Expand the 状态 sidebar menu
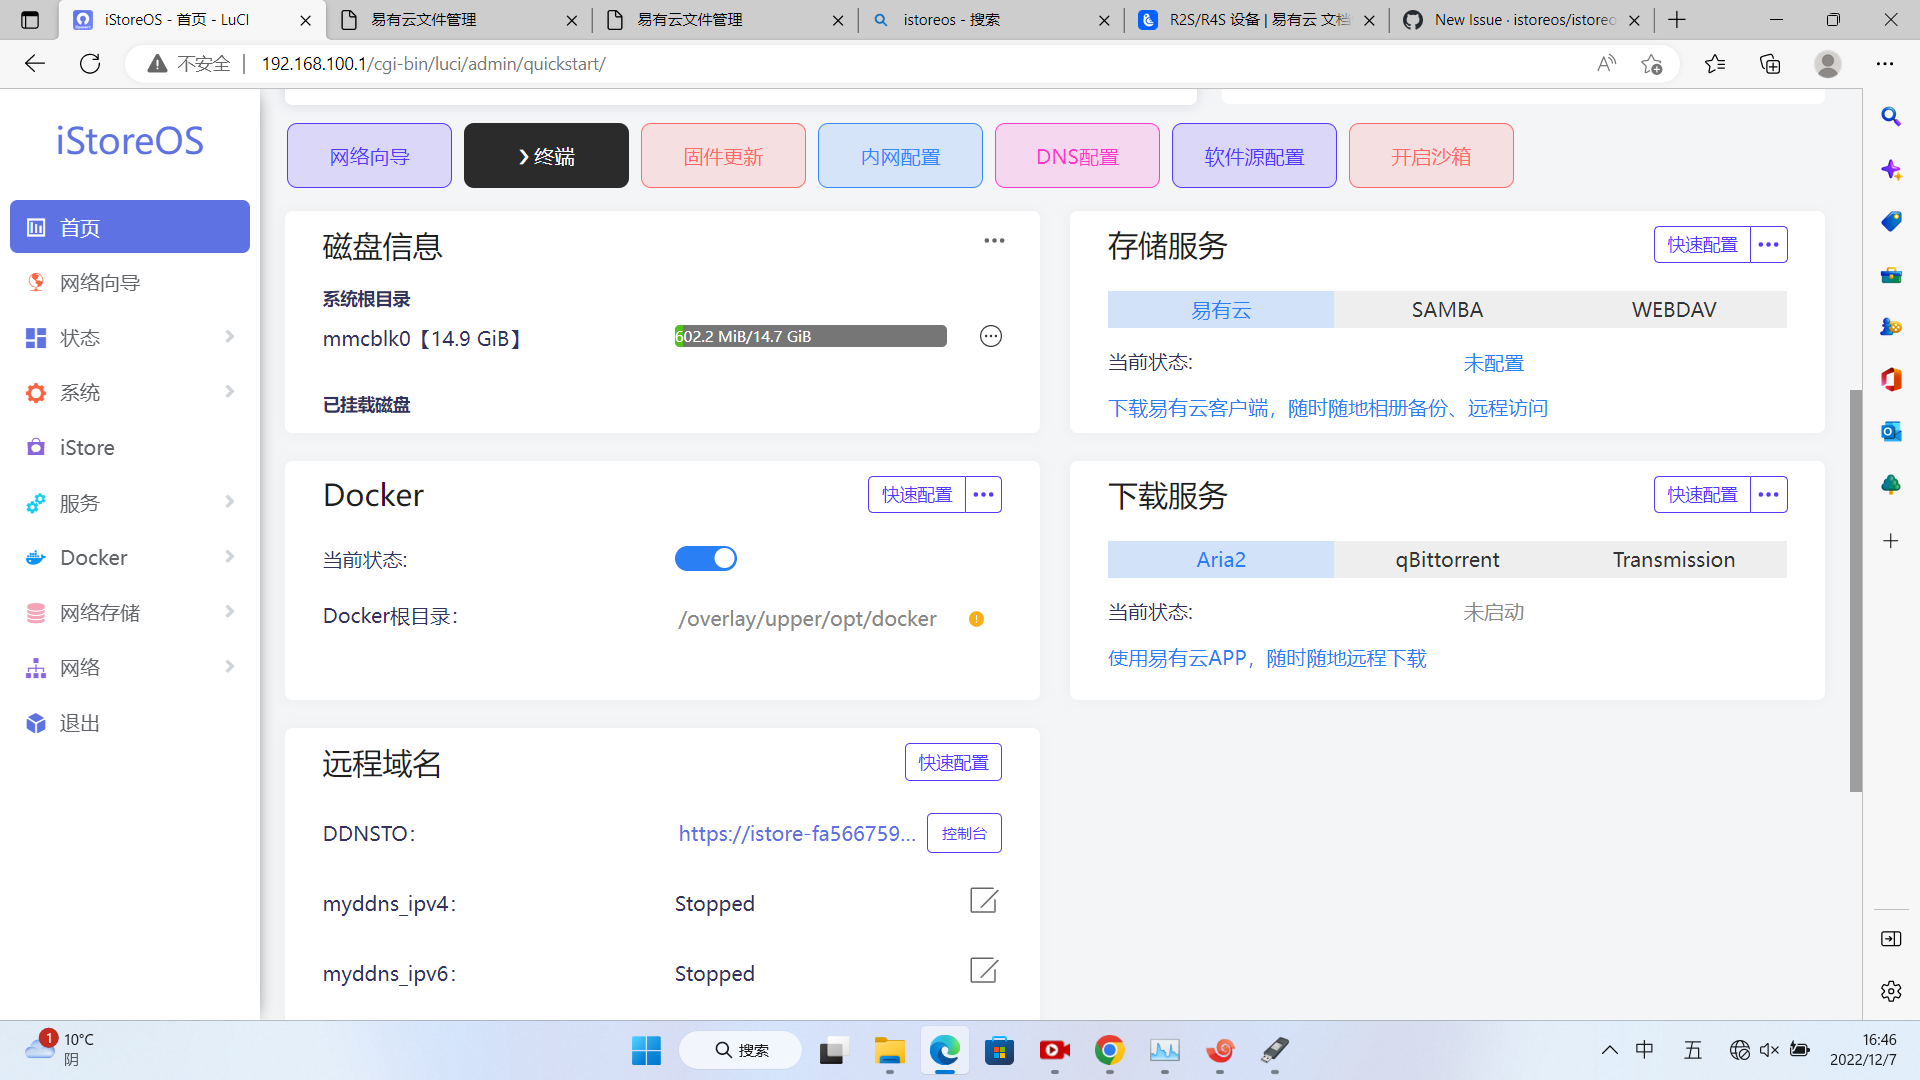The image size is (1920, 1080). (130, 338)
